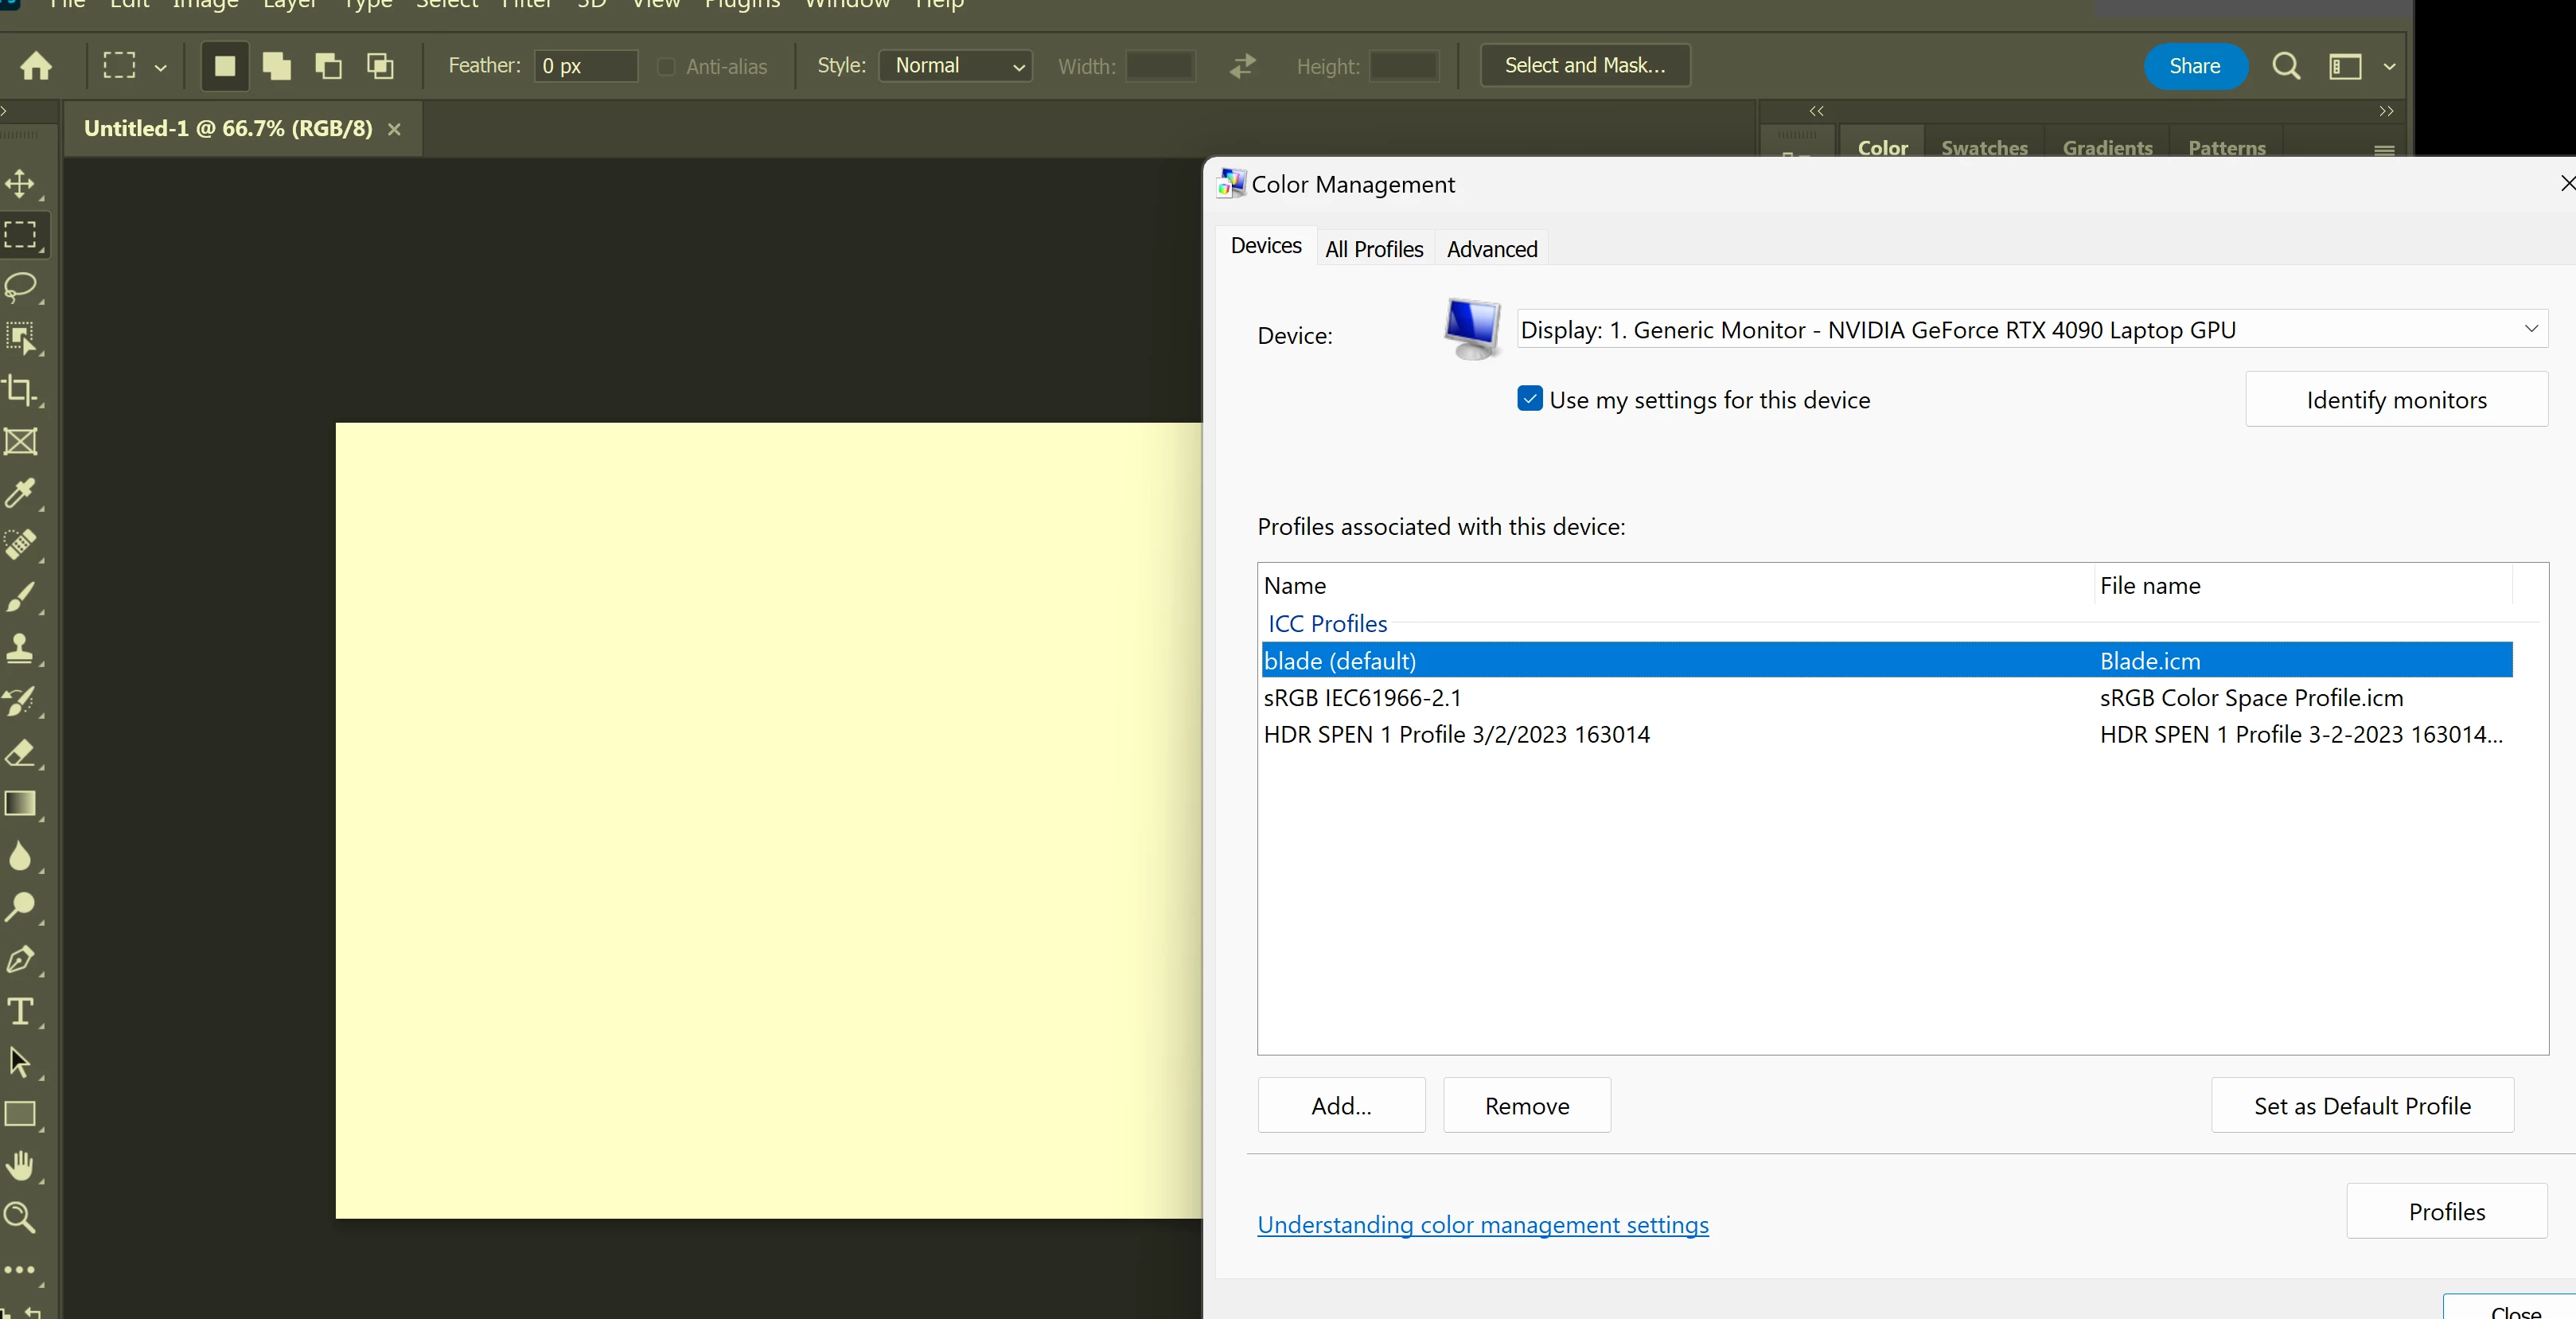This screenshot has width=2576, height=1319.
Task: Pick the Eyedropper tool
Action: [x=21, y=493]
